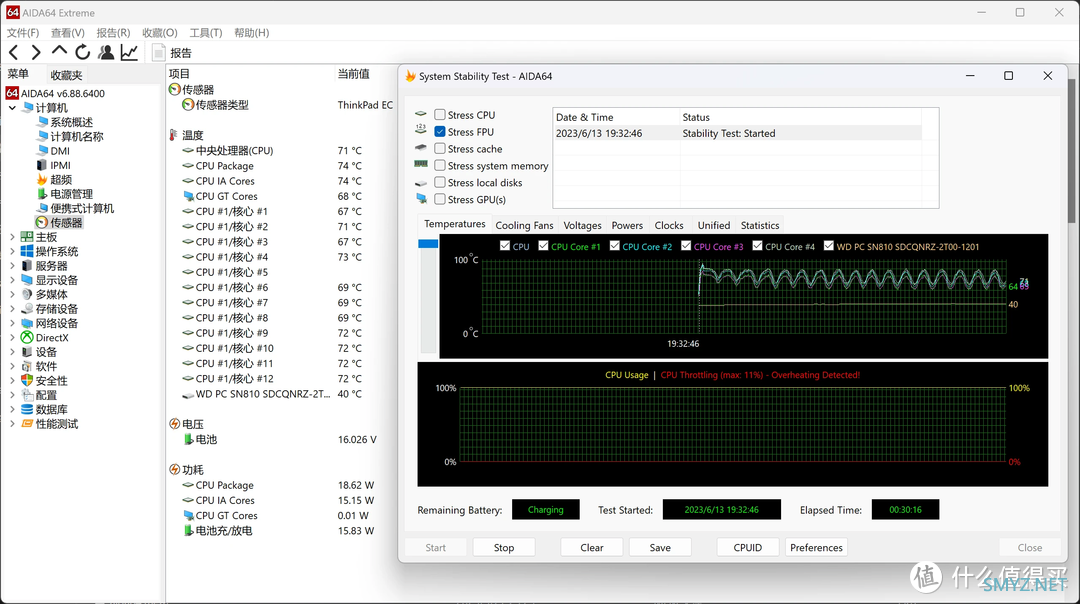This screenshot has height=604, width=1080.
Task: Open 电源管理 in the tree
Action: click(71, 194)
